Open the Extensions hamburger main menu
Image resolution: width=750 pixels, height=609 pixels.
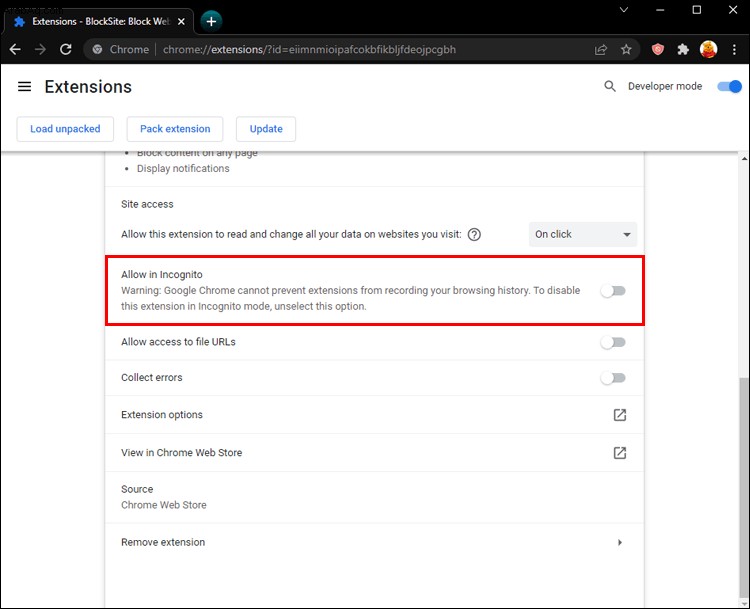coord(24,87)
